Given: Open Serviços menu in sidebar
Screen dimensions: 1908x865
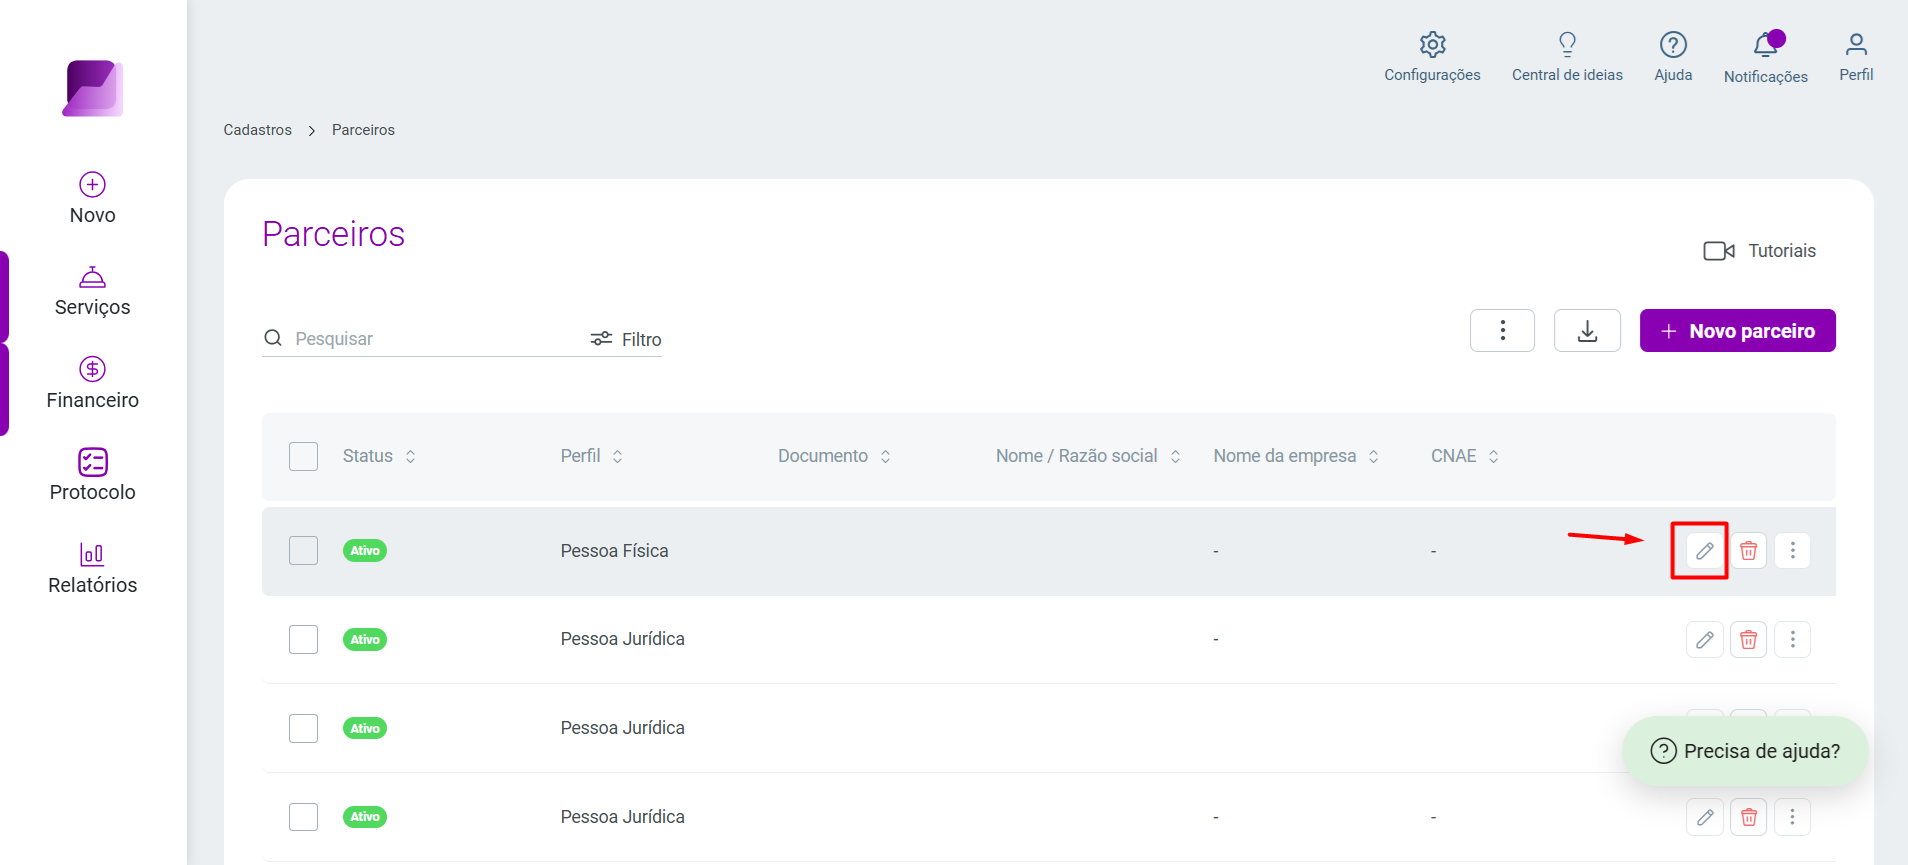Looking at the screenshot, I should (x=93, y=292).
